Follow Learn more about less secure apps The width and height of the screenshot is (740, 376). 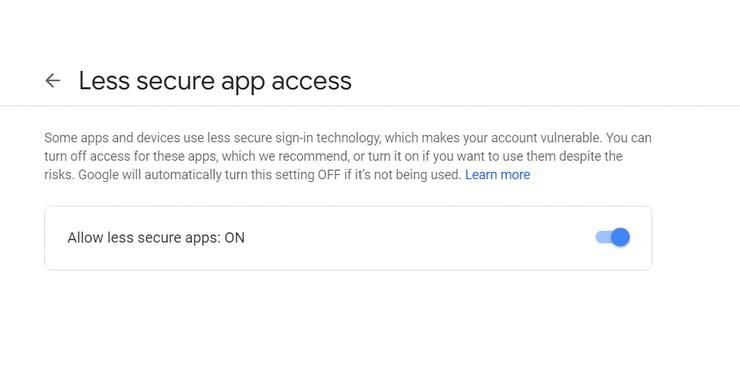[497, 175]
